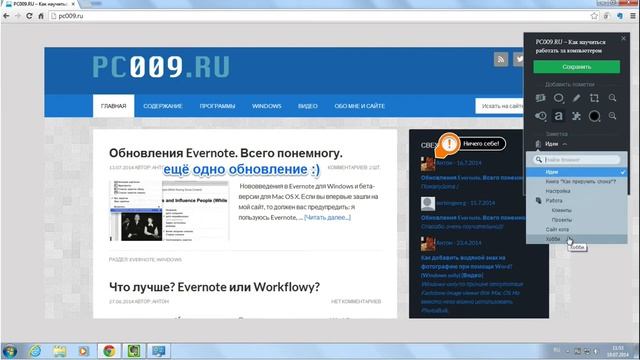Click the PC009.RU site logo
640x360 pixels.
pyautogui.click(x=161, y=67)
